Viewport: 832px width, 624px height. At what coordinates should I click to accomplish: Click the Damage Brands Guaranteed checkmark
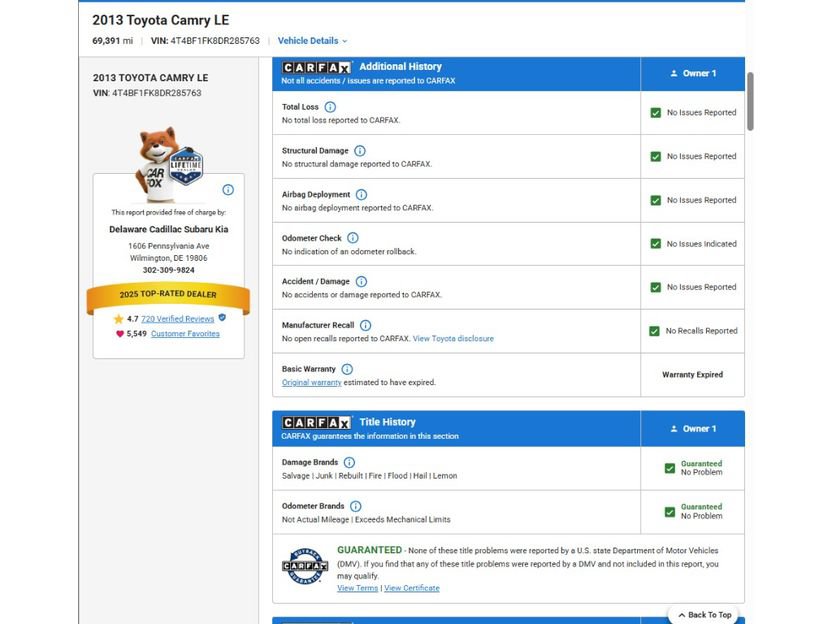pos(670,468)
